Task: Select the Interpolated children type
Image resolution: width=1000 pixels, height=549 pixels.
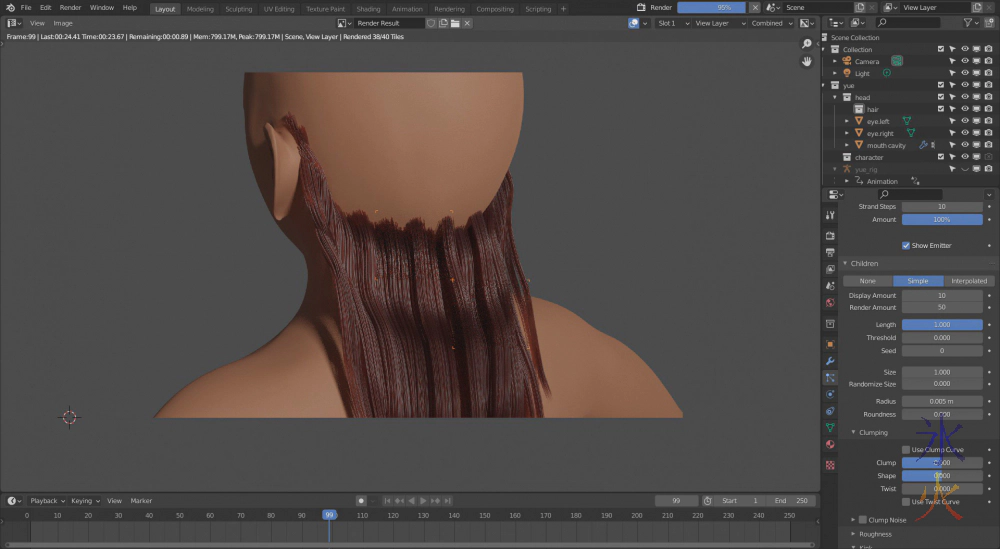Action: (969, 281)
